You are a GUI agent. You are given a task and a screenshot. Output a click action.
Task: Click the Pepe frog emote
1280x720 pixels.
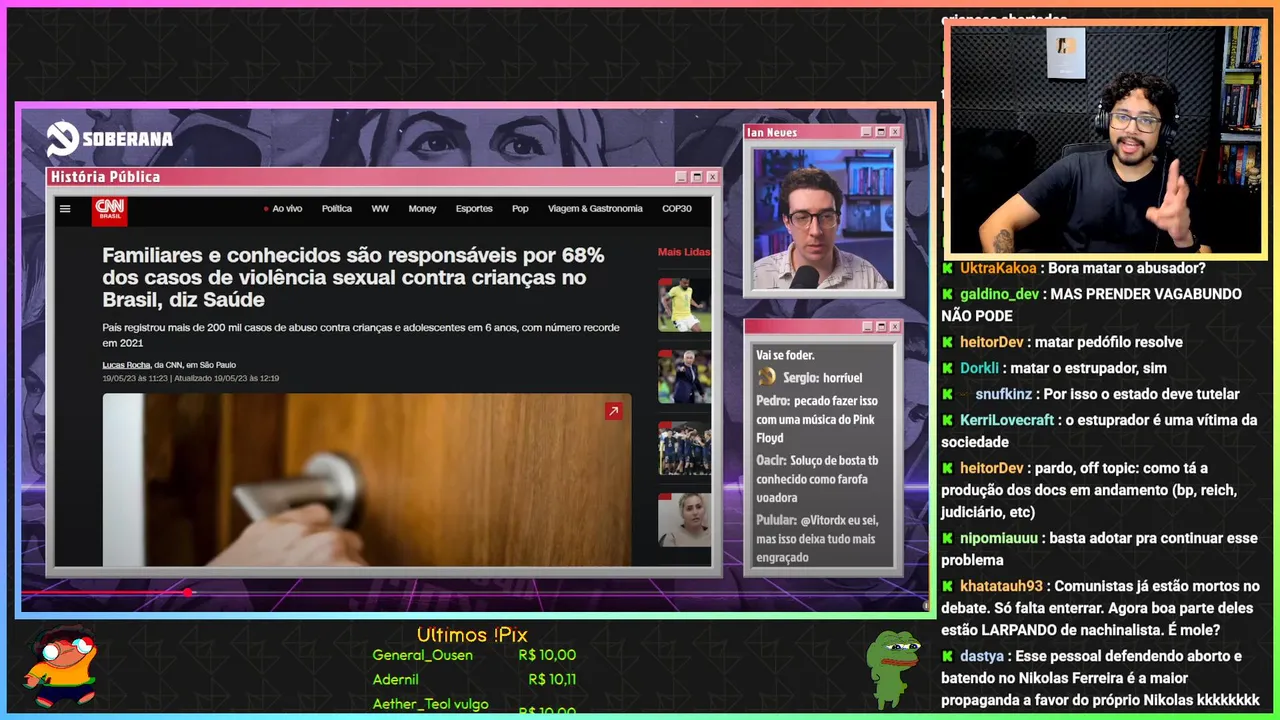click(x=892, y=668)
